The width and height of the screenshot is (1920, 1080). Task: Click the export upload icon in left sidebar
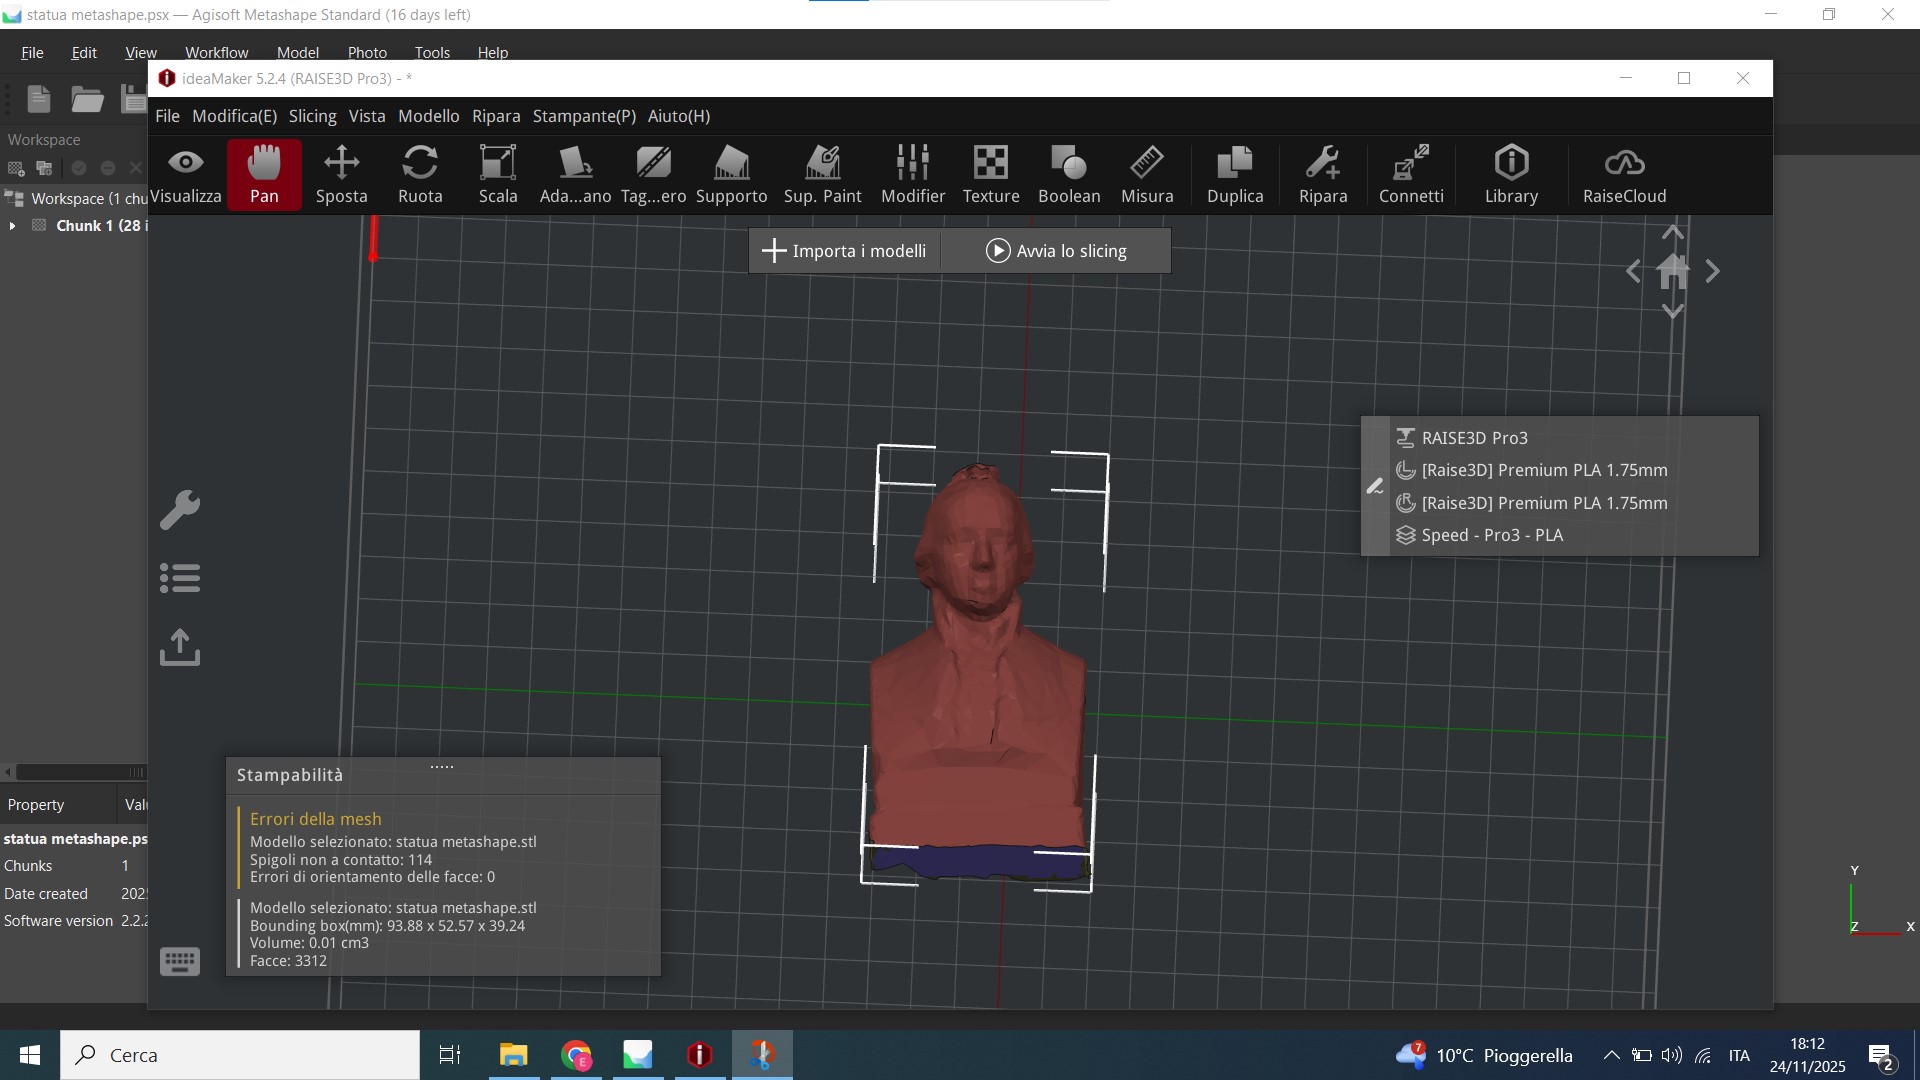pos(180,647)
